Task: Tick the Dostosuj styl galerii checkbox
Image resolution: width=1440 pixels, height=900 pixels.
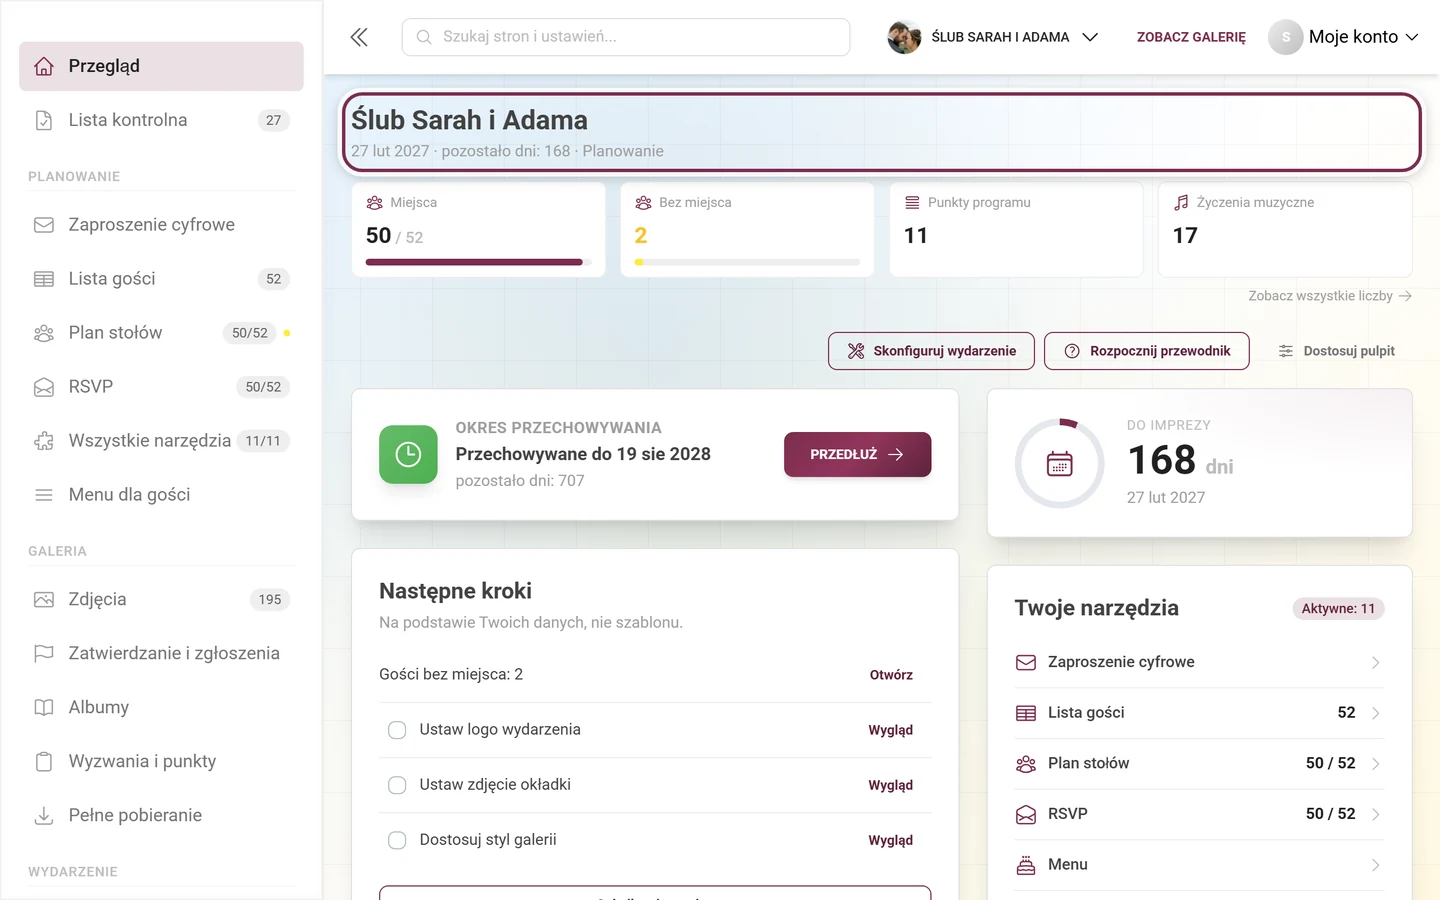Action: point(397,840)
